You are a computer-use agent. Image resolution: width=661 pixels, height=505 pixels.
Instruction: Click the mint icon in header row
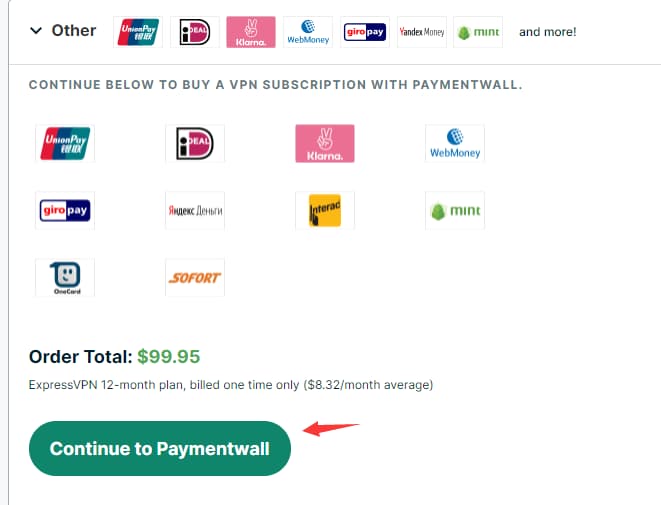click(478, 32)
